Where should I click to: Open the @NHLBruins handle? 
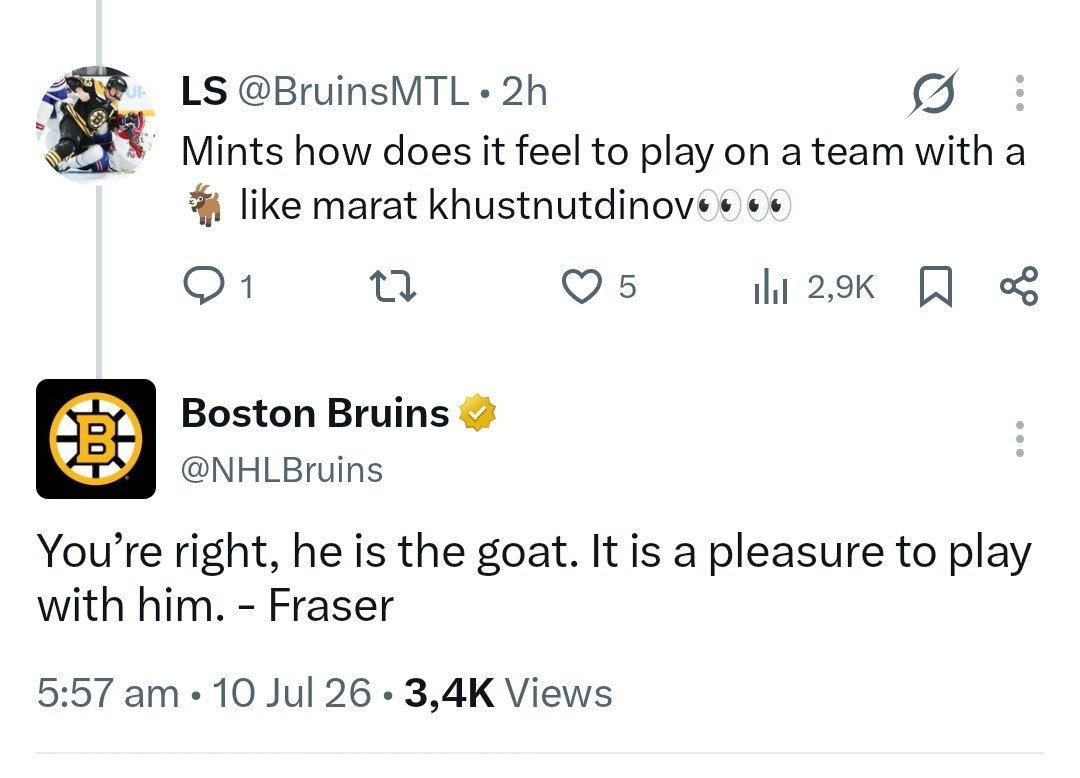point(282,470)
